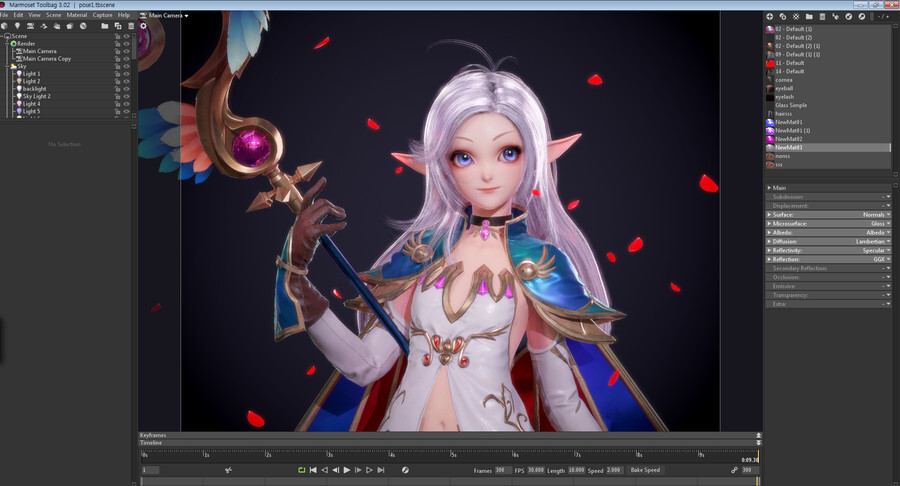Hide Light 1 using its eye icon

(127, 74)
